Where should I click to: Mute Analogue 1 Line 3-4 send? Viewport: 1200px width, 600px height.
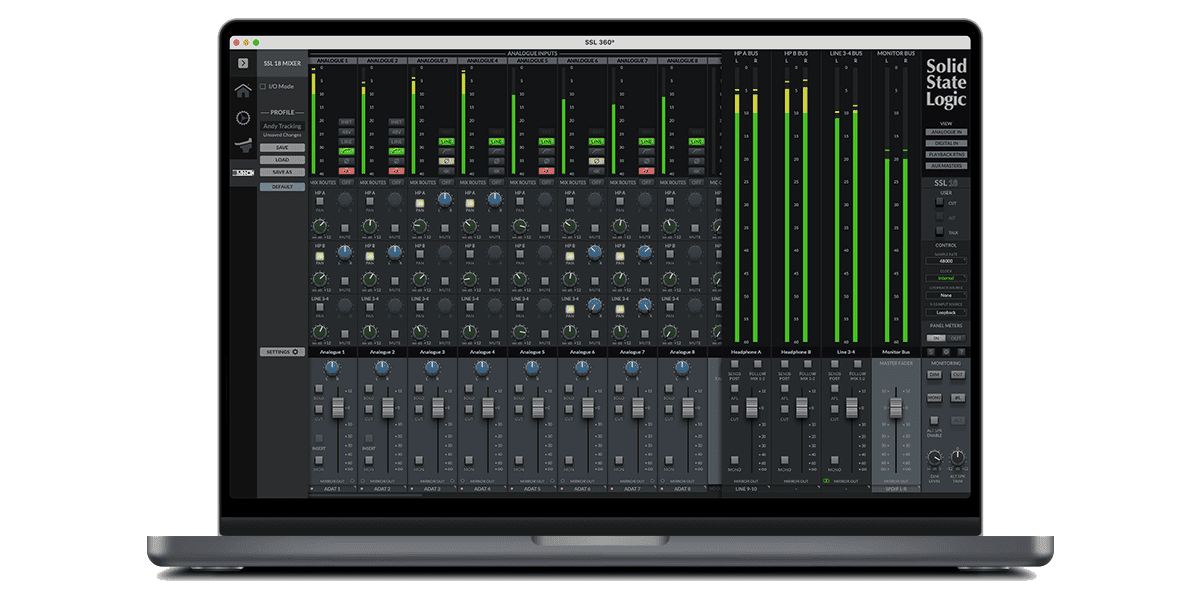pos(345,334)
